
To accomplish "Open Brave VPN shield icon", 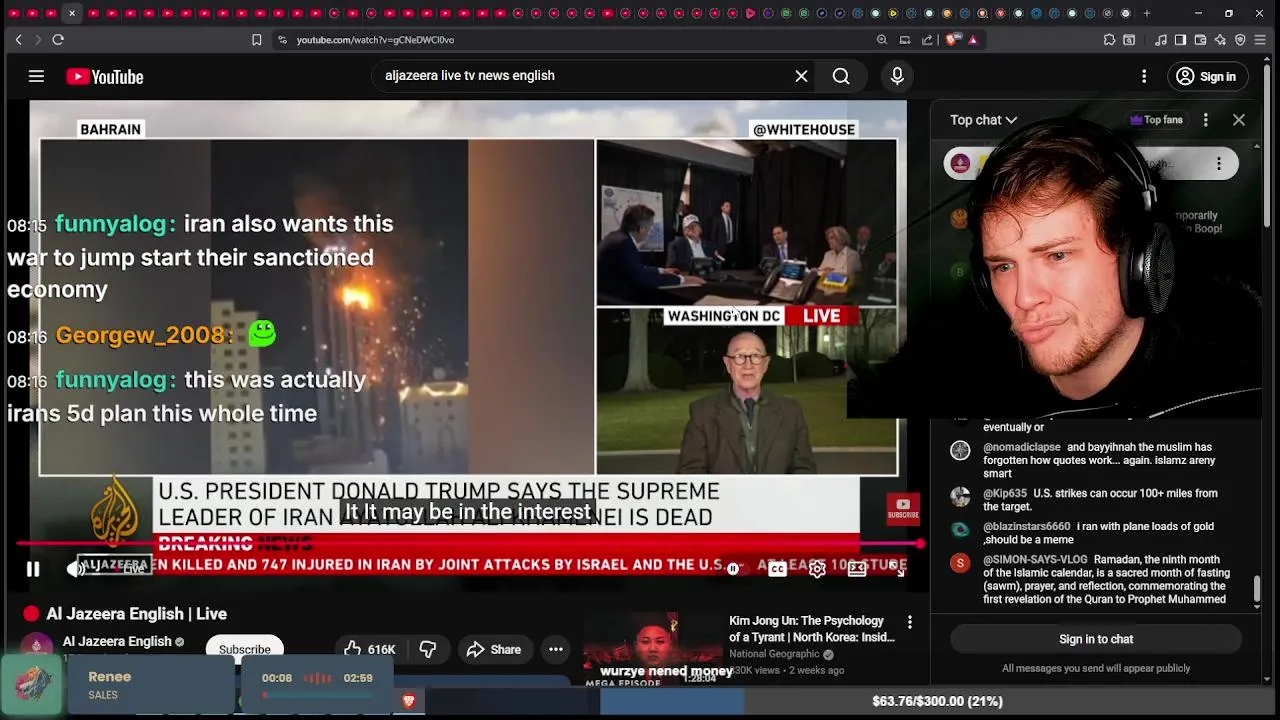I will click(x=1240, y=40).
